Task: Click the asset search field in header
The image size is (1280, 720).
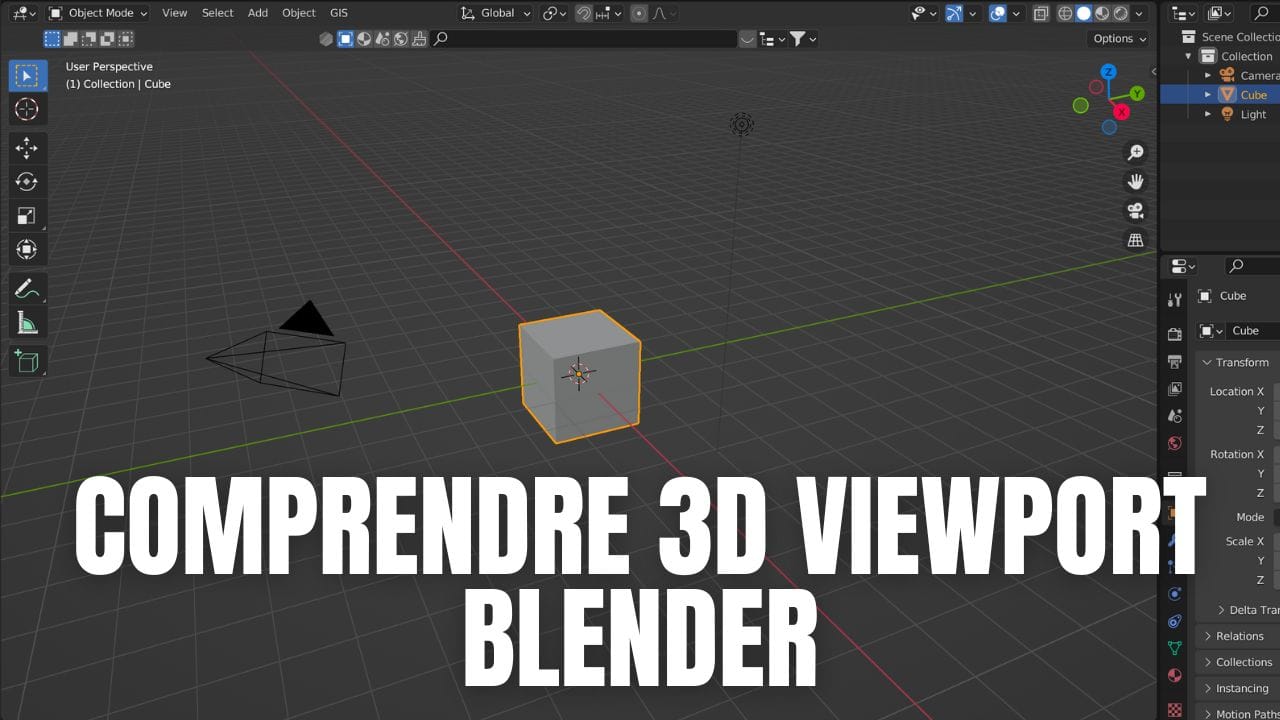Action: point(585,39)
